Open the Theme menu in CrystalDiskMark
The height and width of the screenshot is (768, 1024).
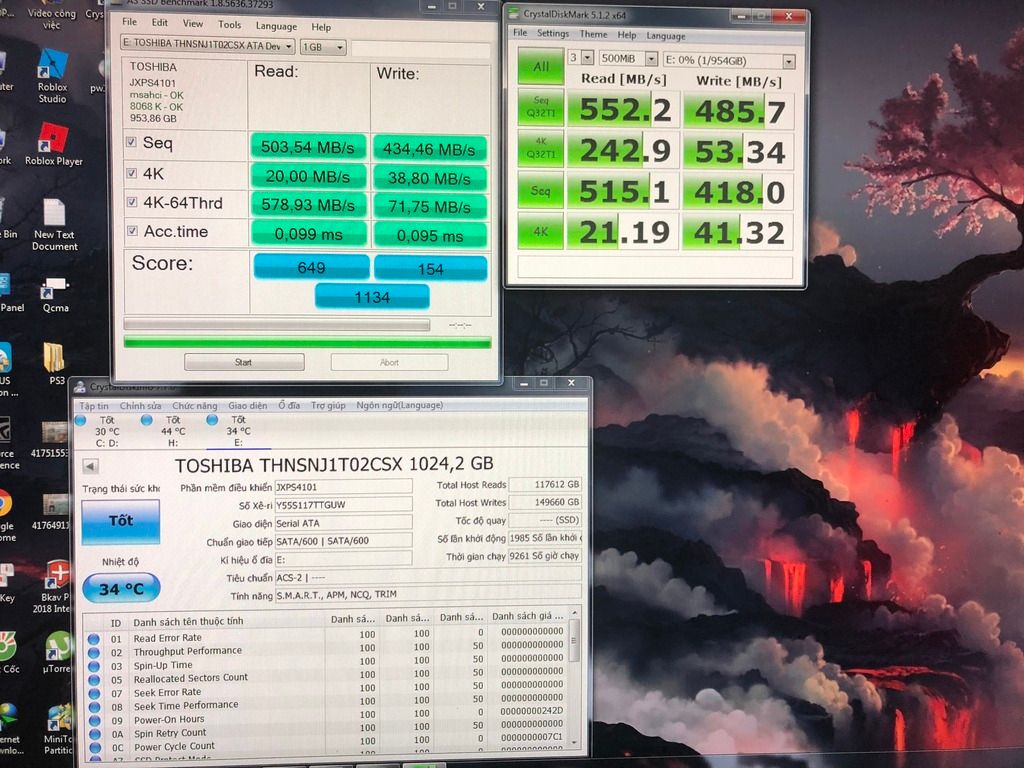click(x=593, y=34)
